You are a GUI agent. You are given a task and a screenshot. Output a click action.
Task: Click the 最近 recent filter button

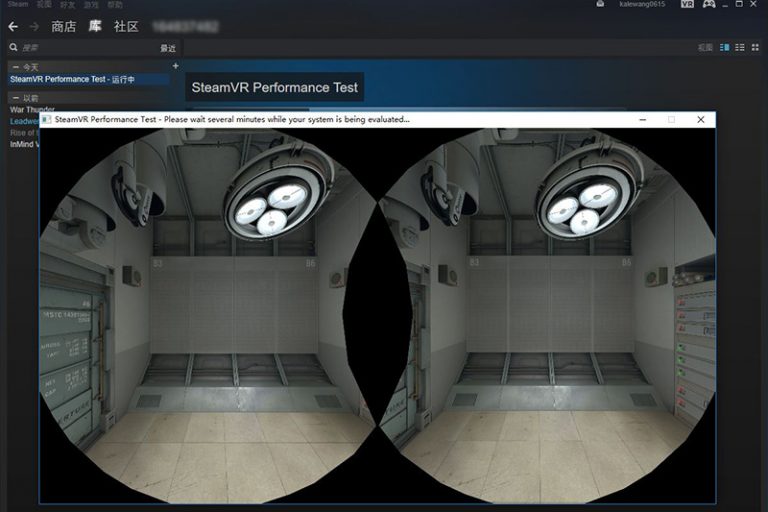[168, 48]
